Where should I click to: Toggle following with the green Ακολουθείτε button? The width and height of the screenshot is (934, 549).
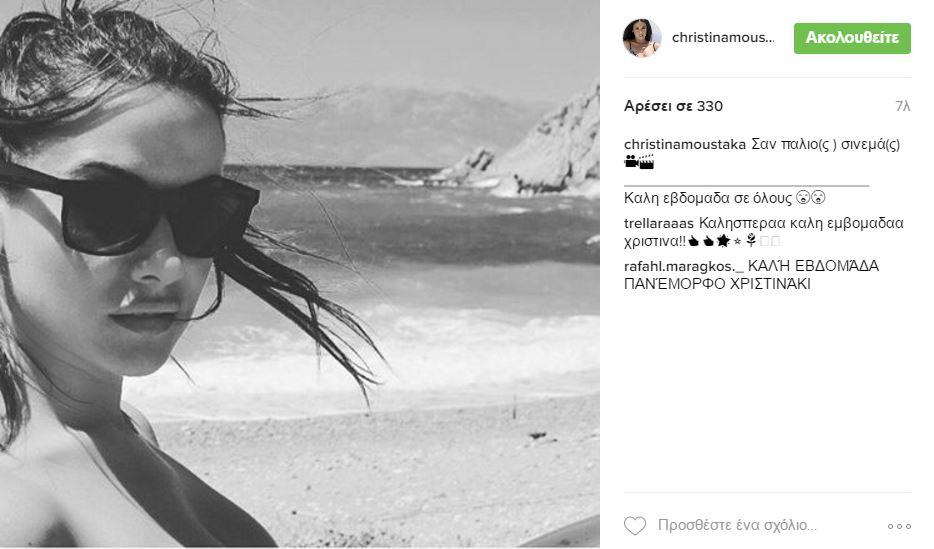[x=852, y=38]
